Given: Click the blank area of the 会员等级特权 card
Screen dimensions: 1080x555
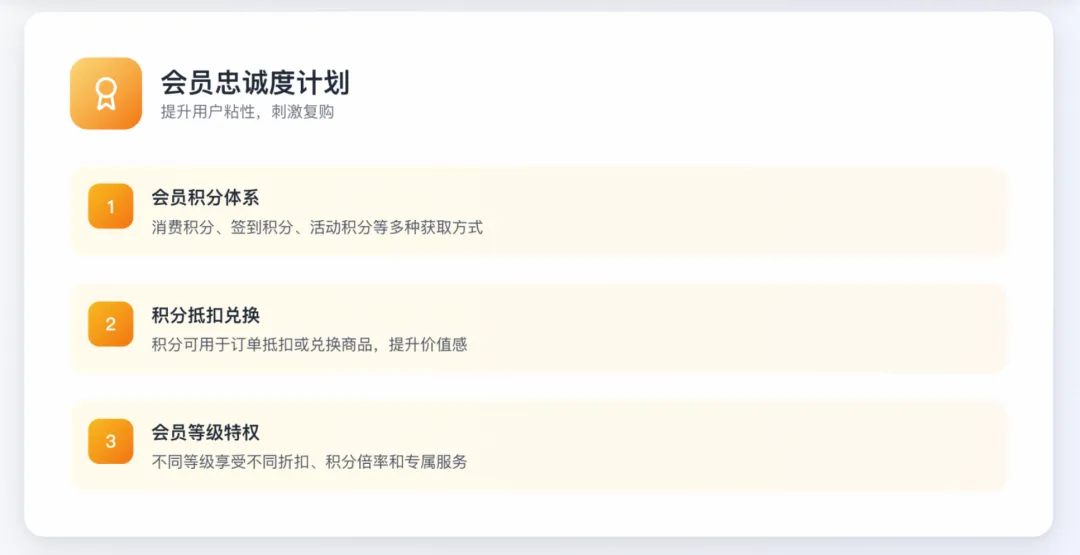Looking at the screenshot, I should pos(750,445).
